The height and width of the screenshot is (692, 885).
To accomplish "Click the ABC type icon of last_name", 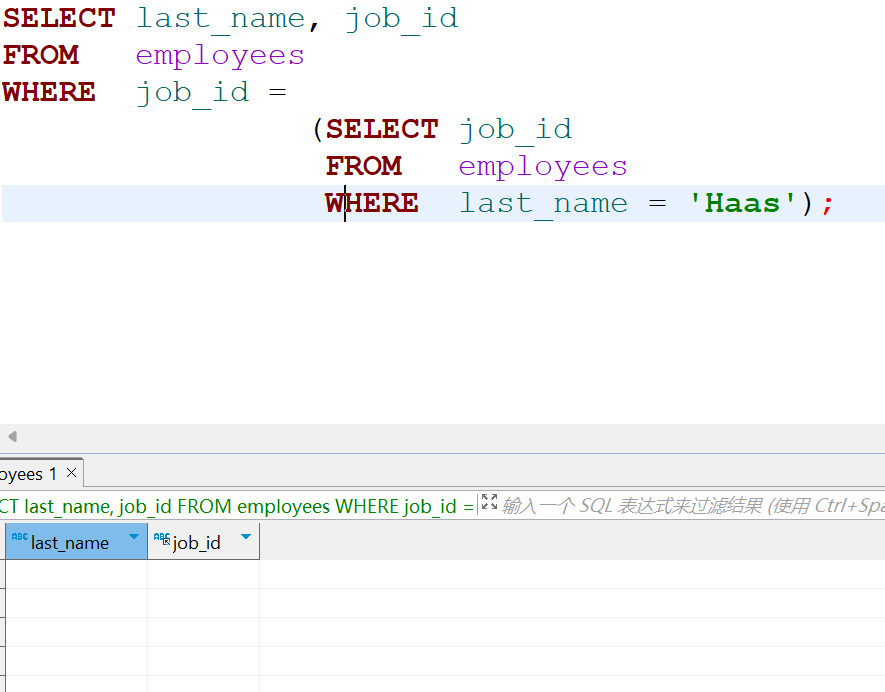I will 19,539.
